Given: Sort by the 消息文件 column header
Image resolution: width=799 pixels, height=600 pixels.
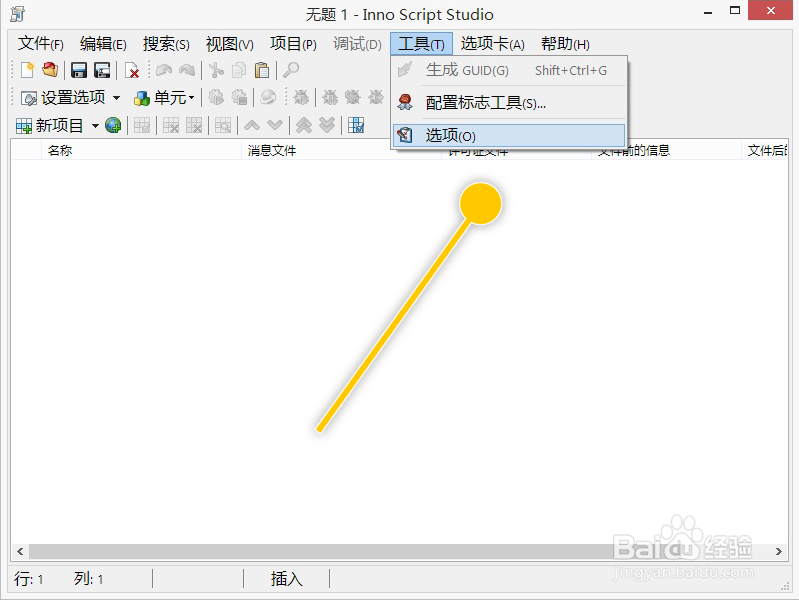Looking at the screenshot, I should coord(341,150).
